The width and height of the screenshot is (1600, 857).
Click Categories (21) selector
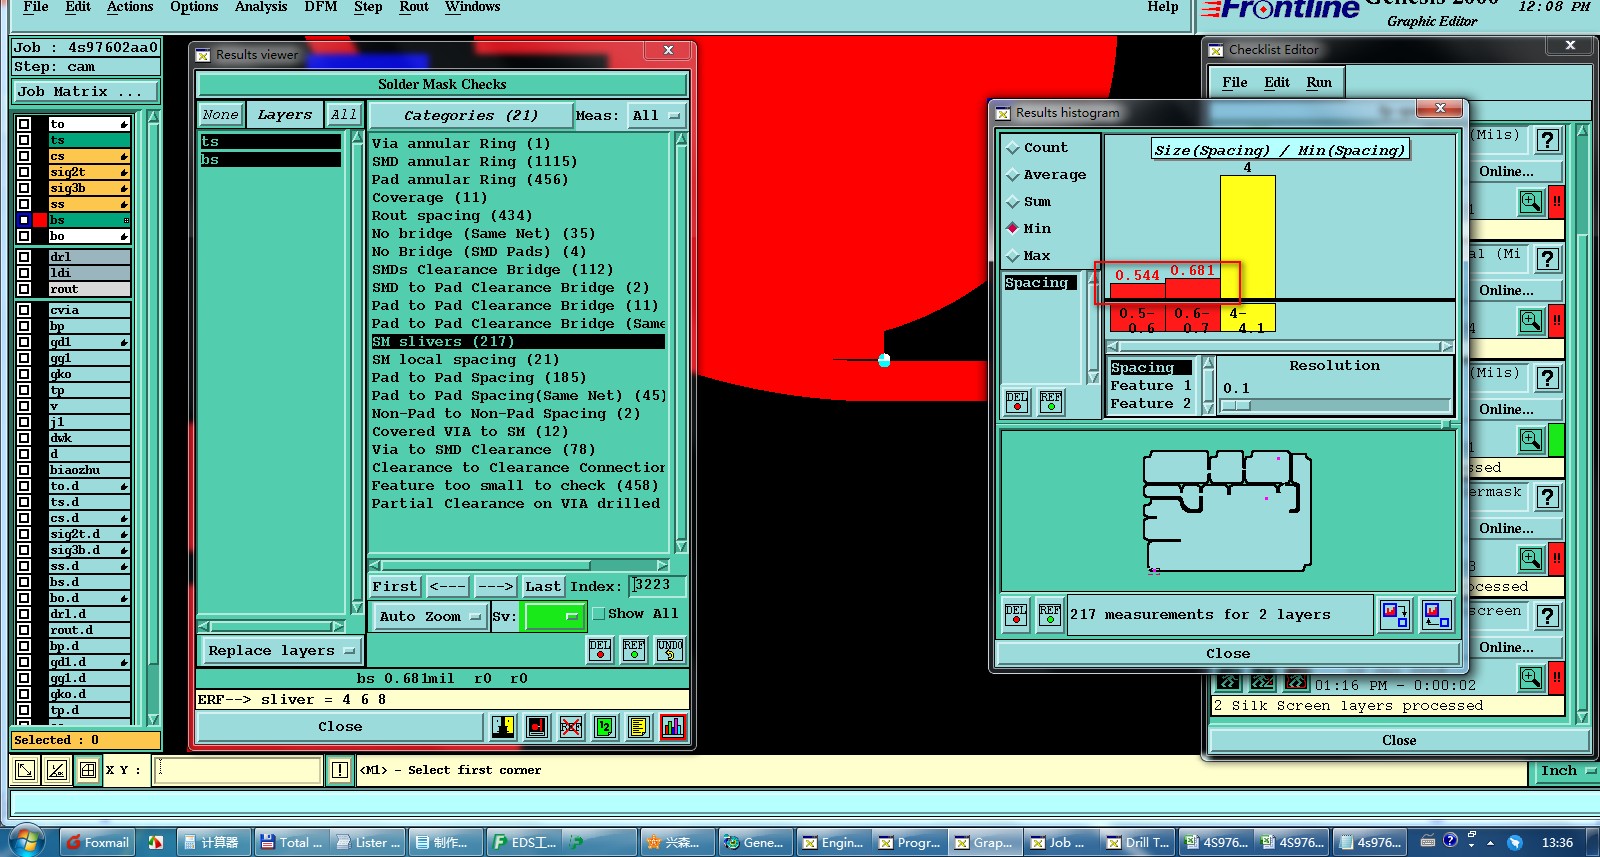click(471, 115)
